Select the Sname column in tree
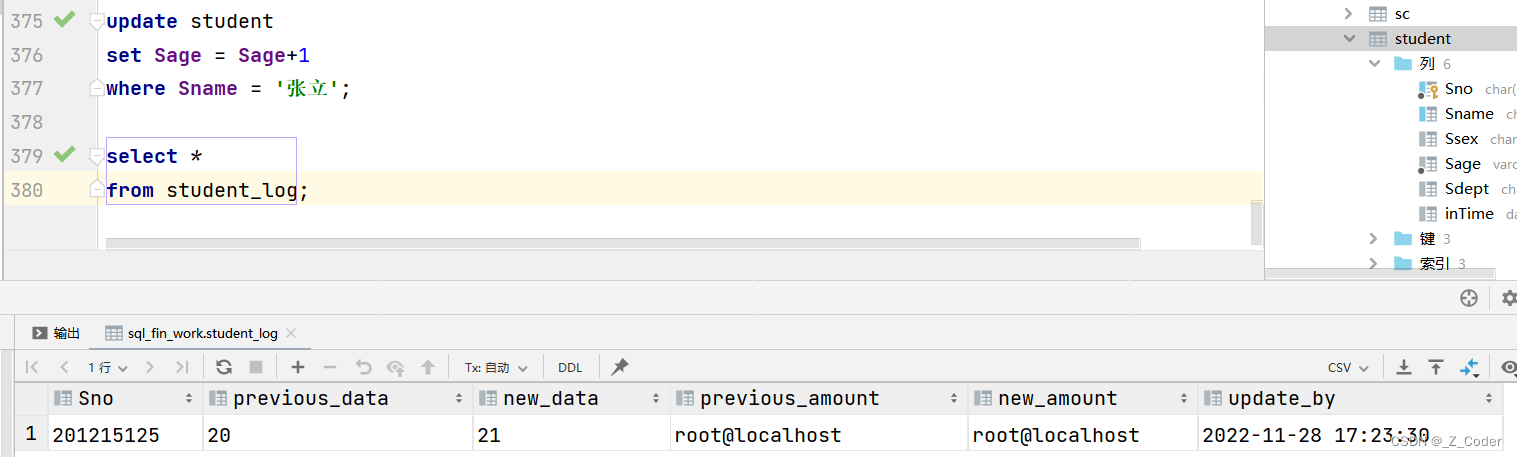This screenshot has height=457, width=1517. click(x=1468, y=114)
